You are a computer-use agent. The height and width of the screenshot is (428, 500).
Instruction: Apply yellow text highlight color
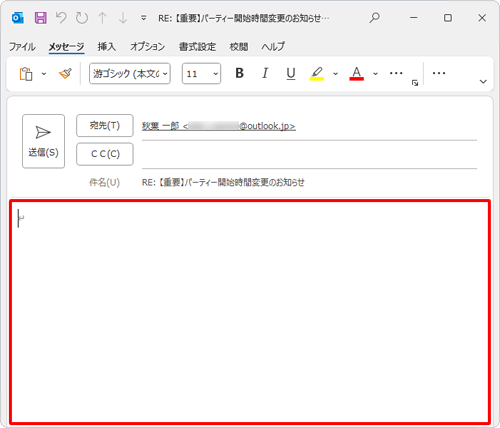pos(317,73)
